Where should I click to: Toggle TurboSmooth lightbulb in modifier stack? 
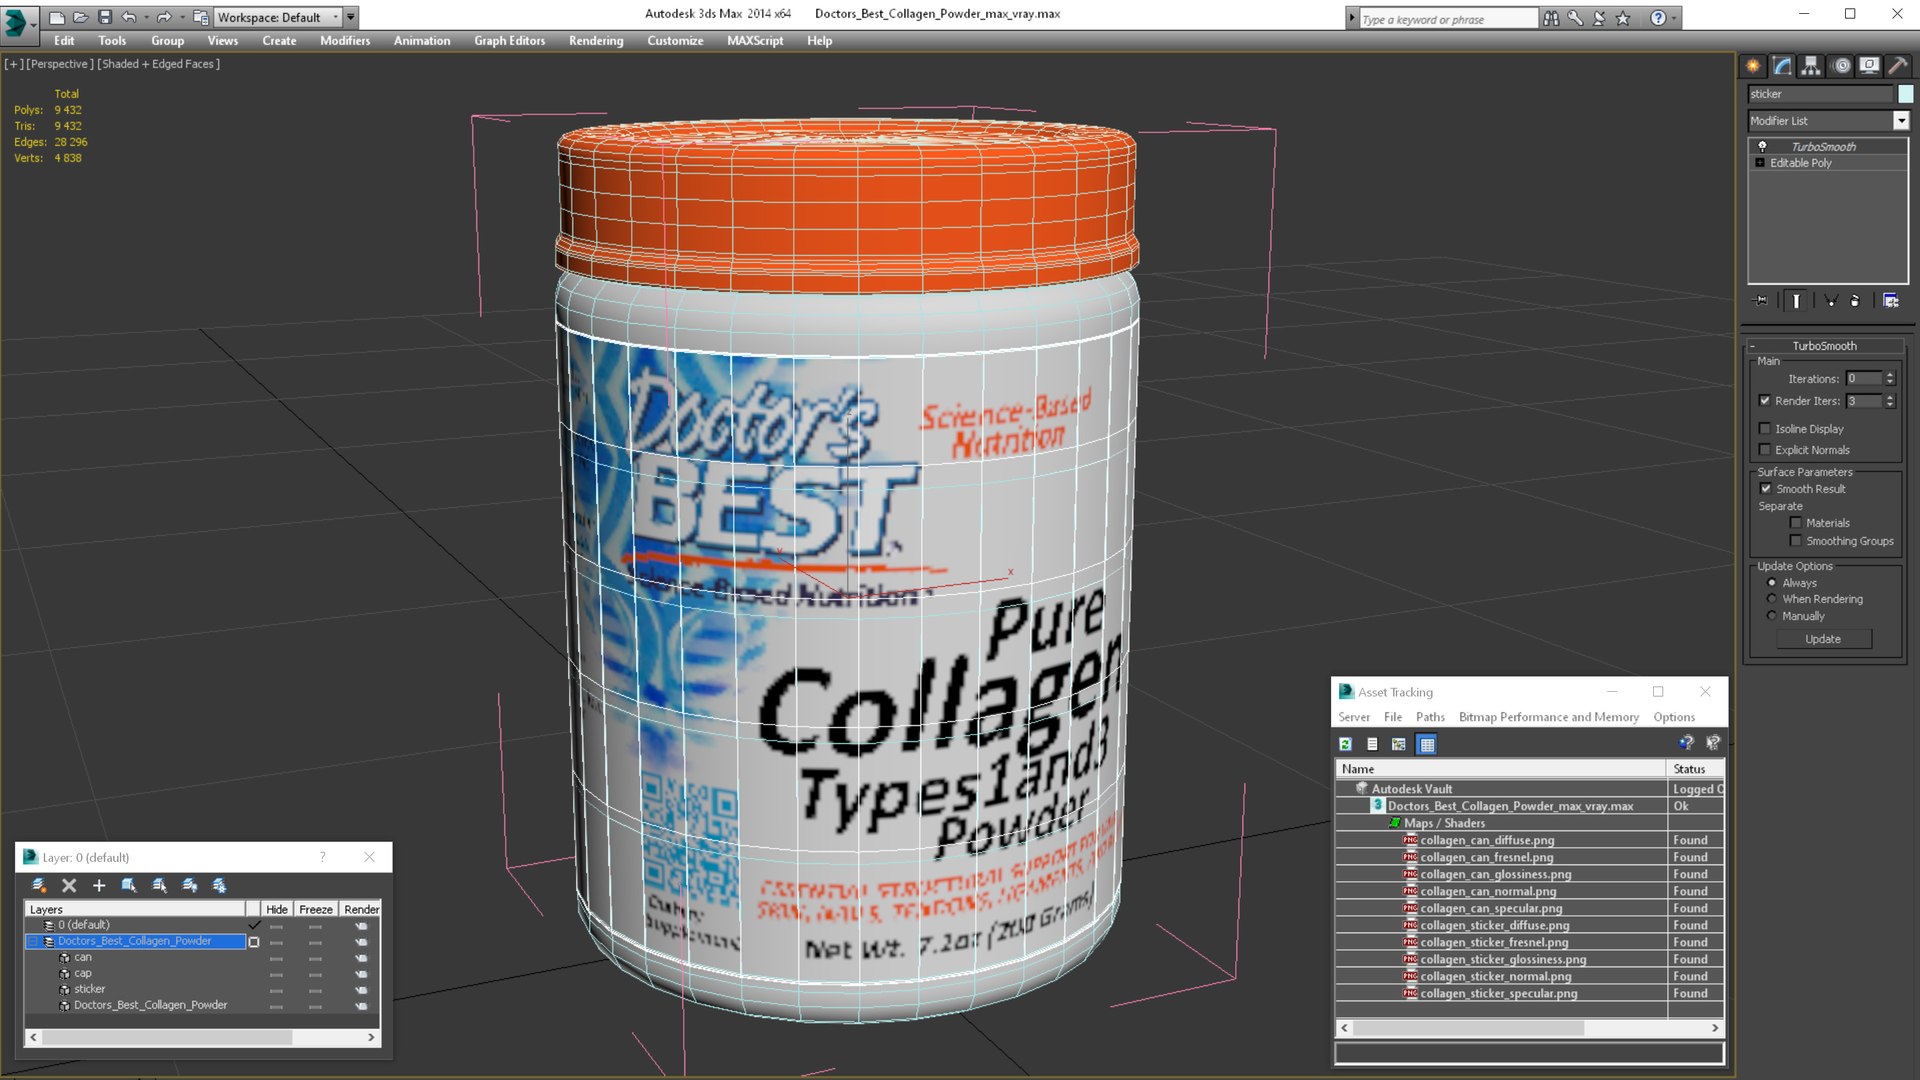(1762, 146)
